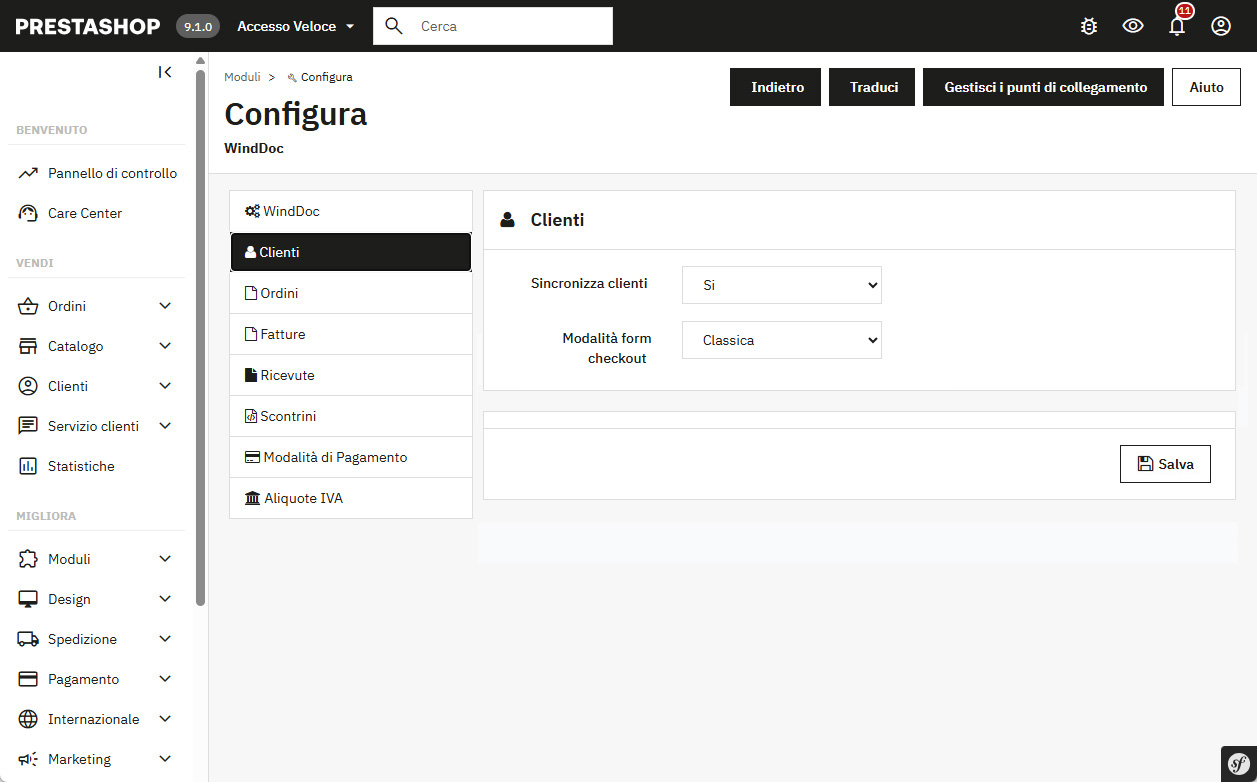Switch to the Scontrini tab
This screenshot has height=782, width=1257.
click(351, 416)
